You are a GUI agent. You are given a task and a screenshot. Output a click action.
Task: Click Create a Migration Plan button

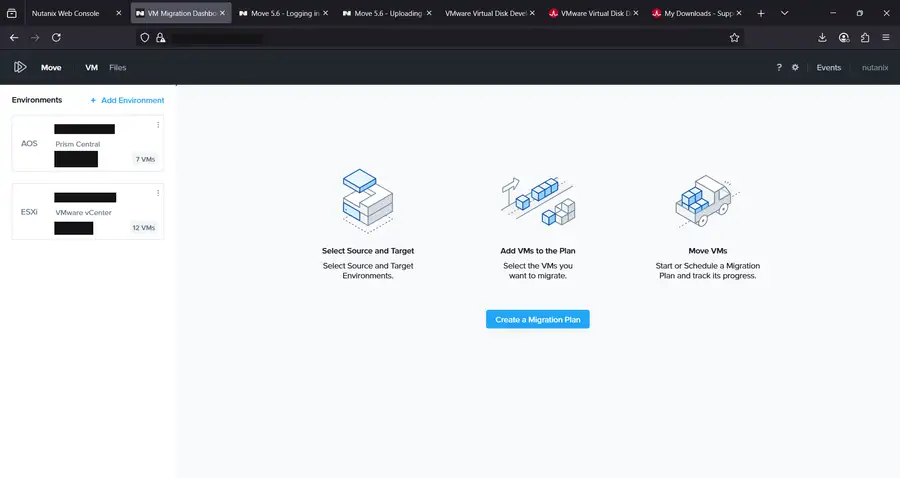point(537,320)
